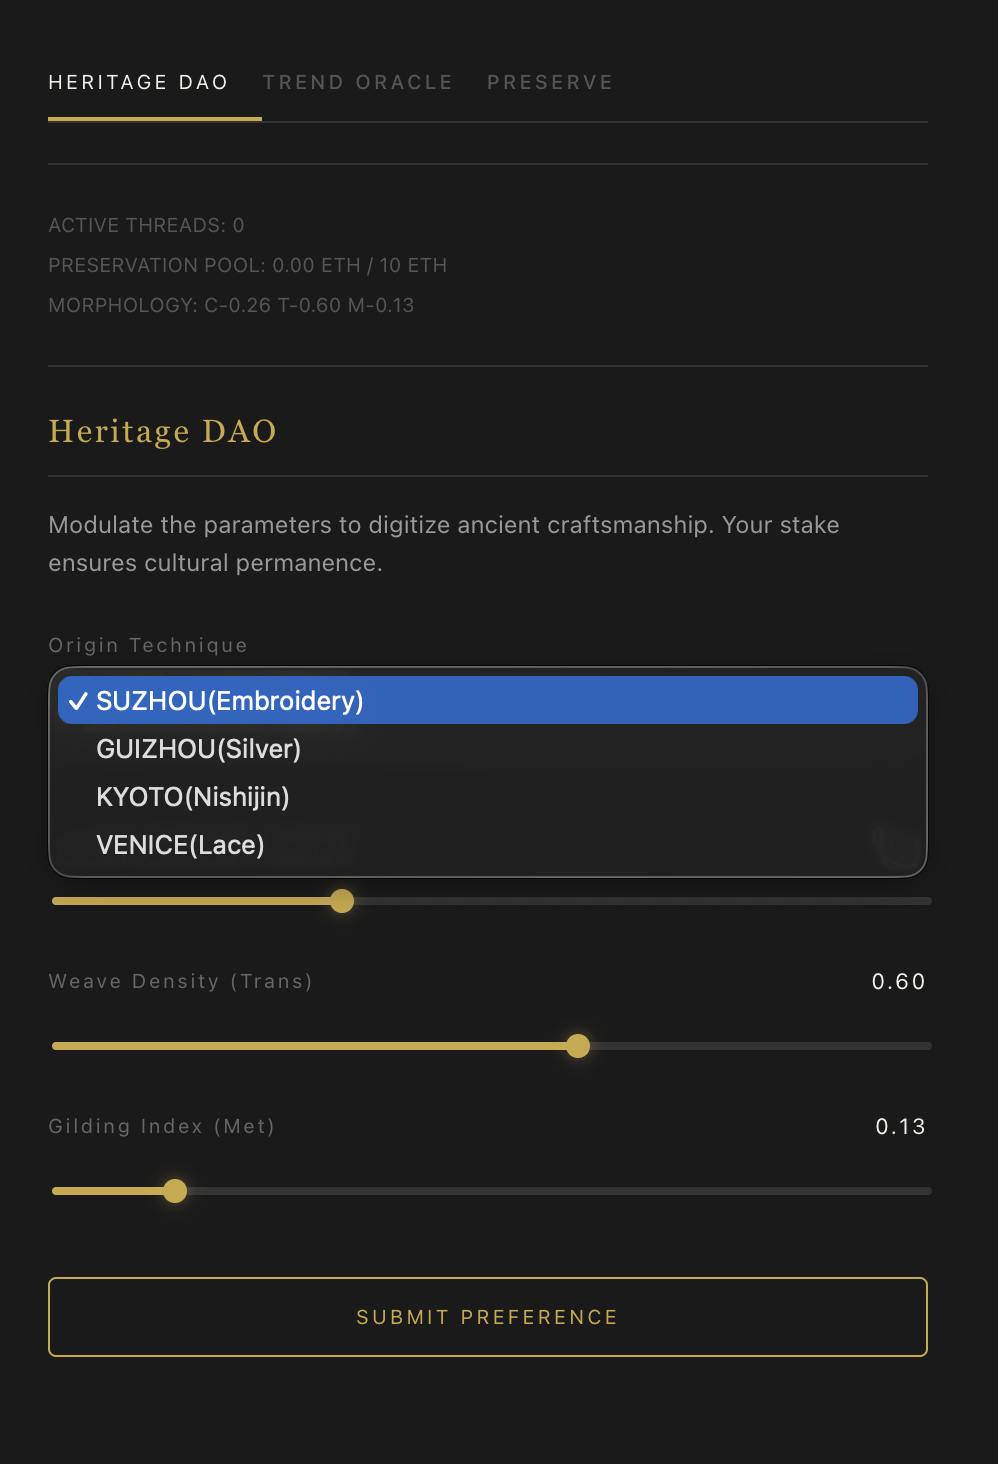
Task: Click the checkmark beside SUZHOU(Embroidery)
Action: pyautogui.click(x=77, y=701)
